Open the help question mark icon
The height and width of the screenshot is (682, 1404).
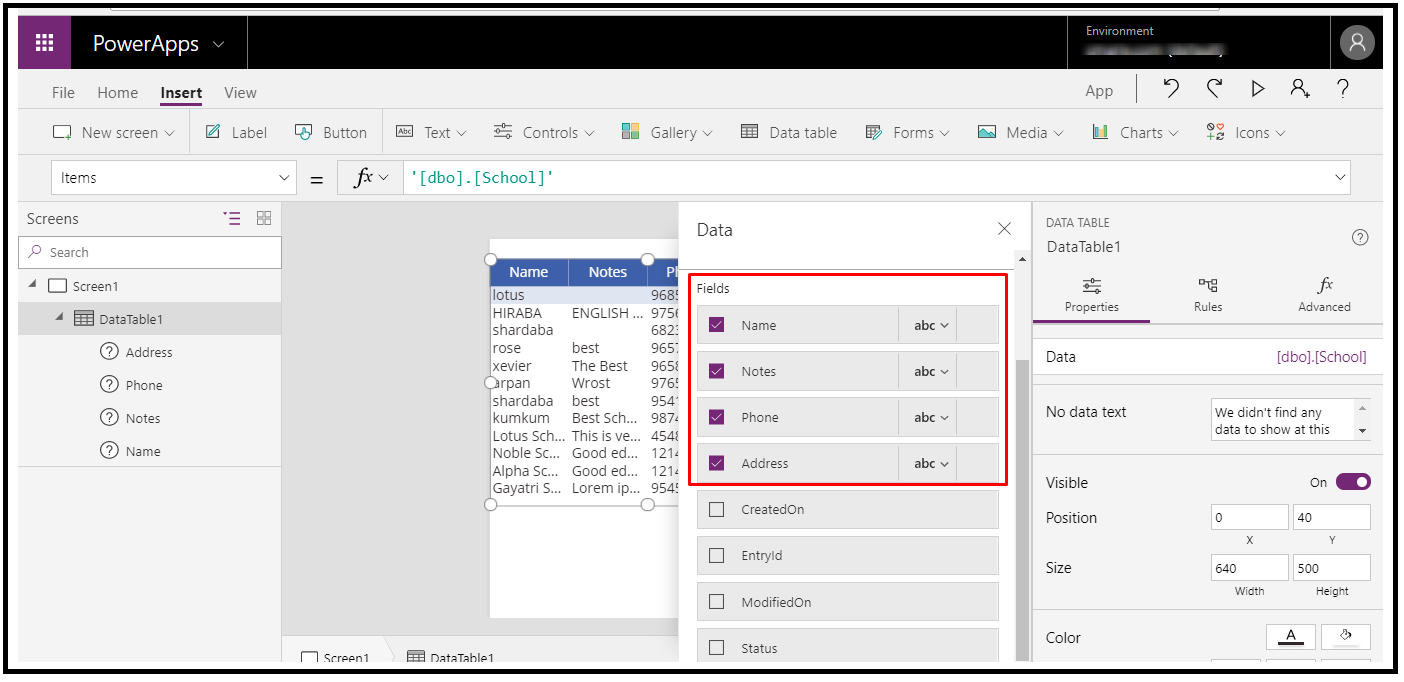click(1343, 89)
